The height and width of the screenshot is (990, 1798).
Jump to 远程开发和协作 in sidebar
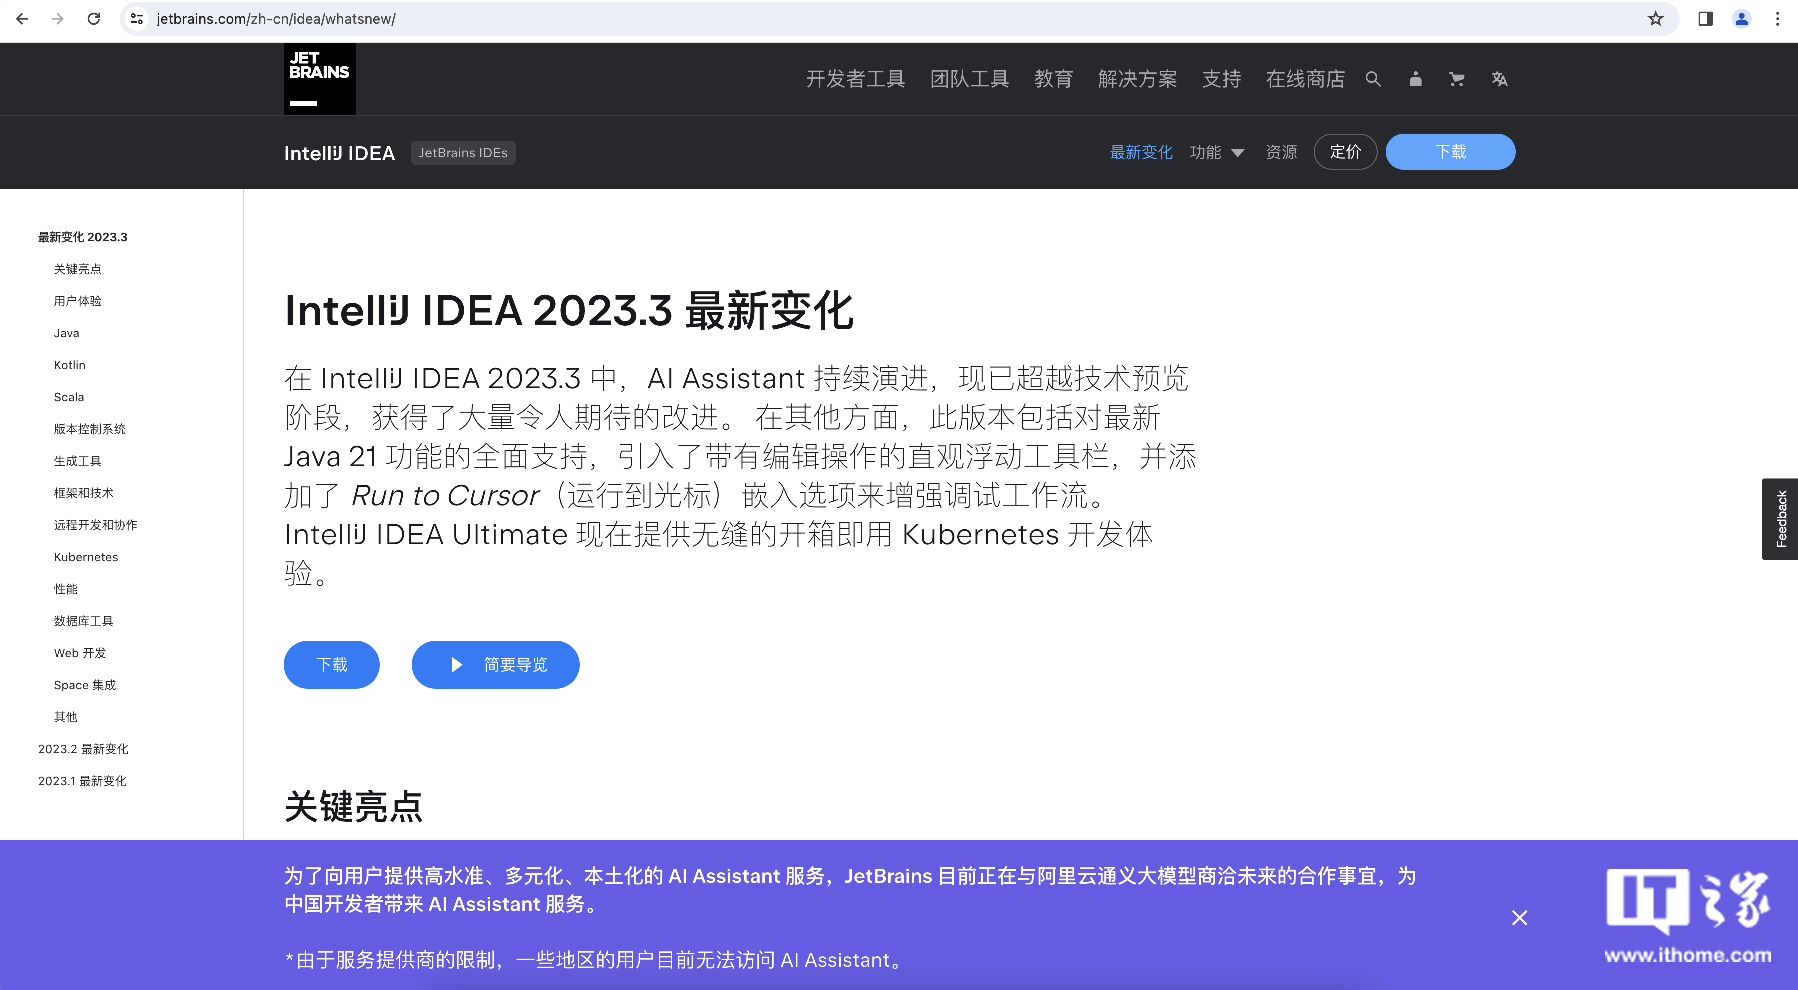pyautogui.click(x=96, y=525)
